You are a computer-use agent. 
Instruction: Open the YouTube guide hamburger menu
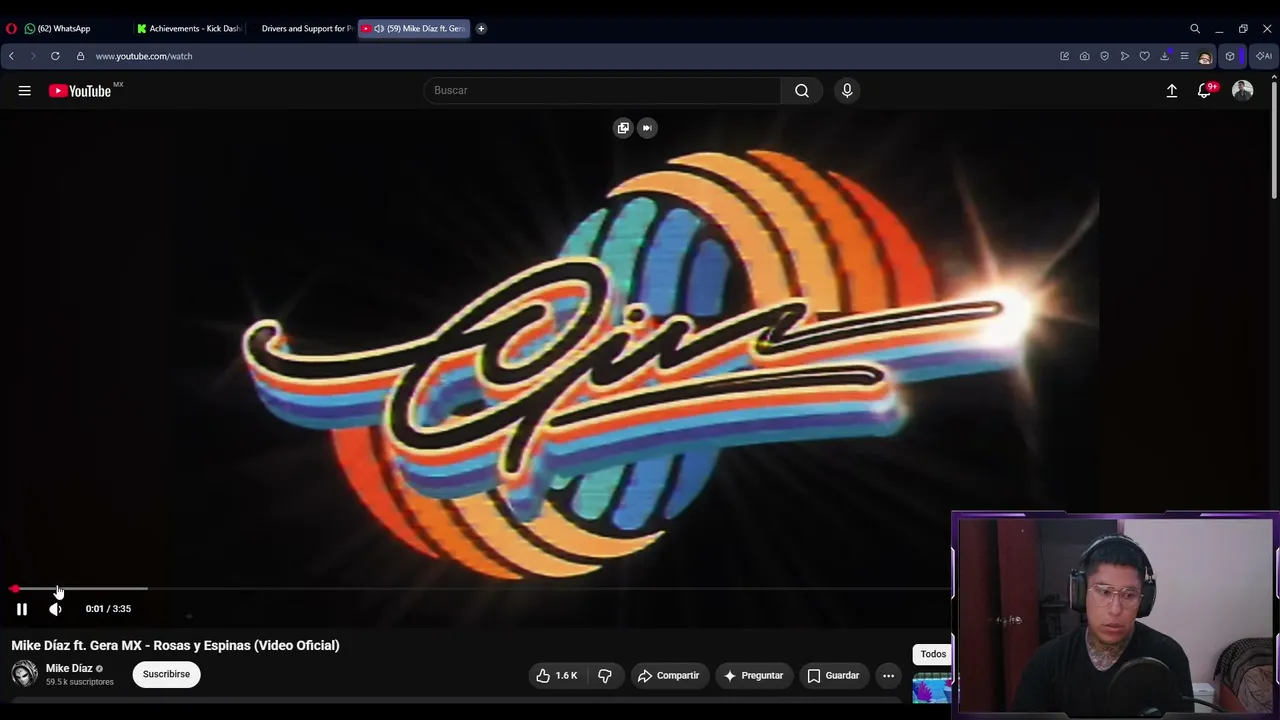tap(24, 91)
